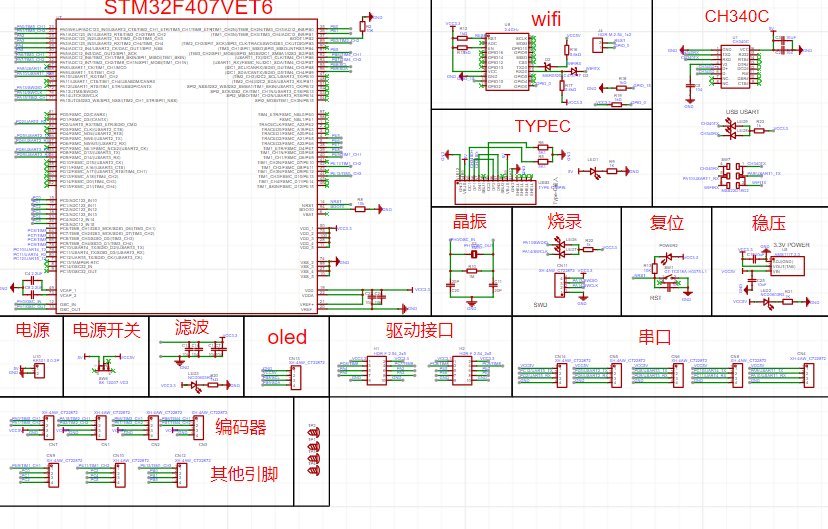Select the 串口 section heading
828x529 pixels.
click(x=655, y=337)
